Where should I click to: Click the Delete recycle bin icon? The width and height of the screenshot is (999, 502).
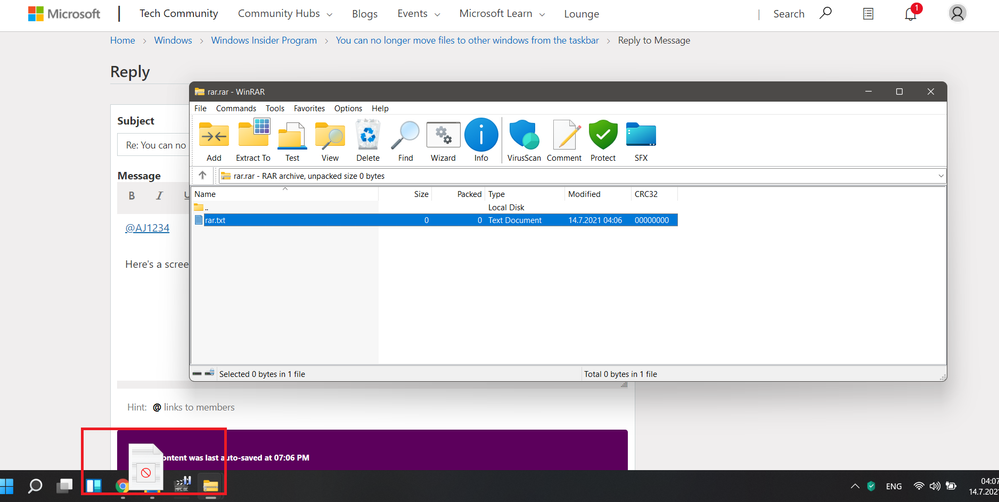pyautogui.click(x=368, y=141)
